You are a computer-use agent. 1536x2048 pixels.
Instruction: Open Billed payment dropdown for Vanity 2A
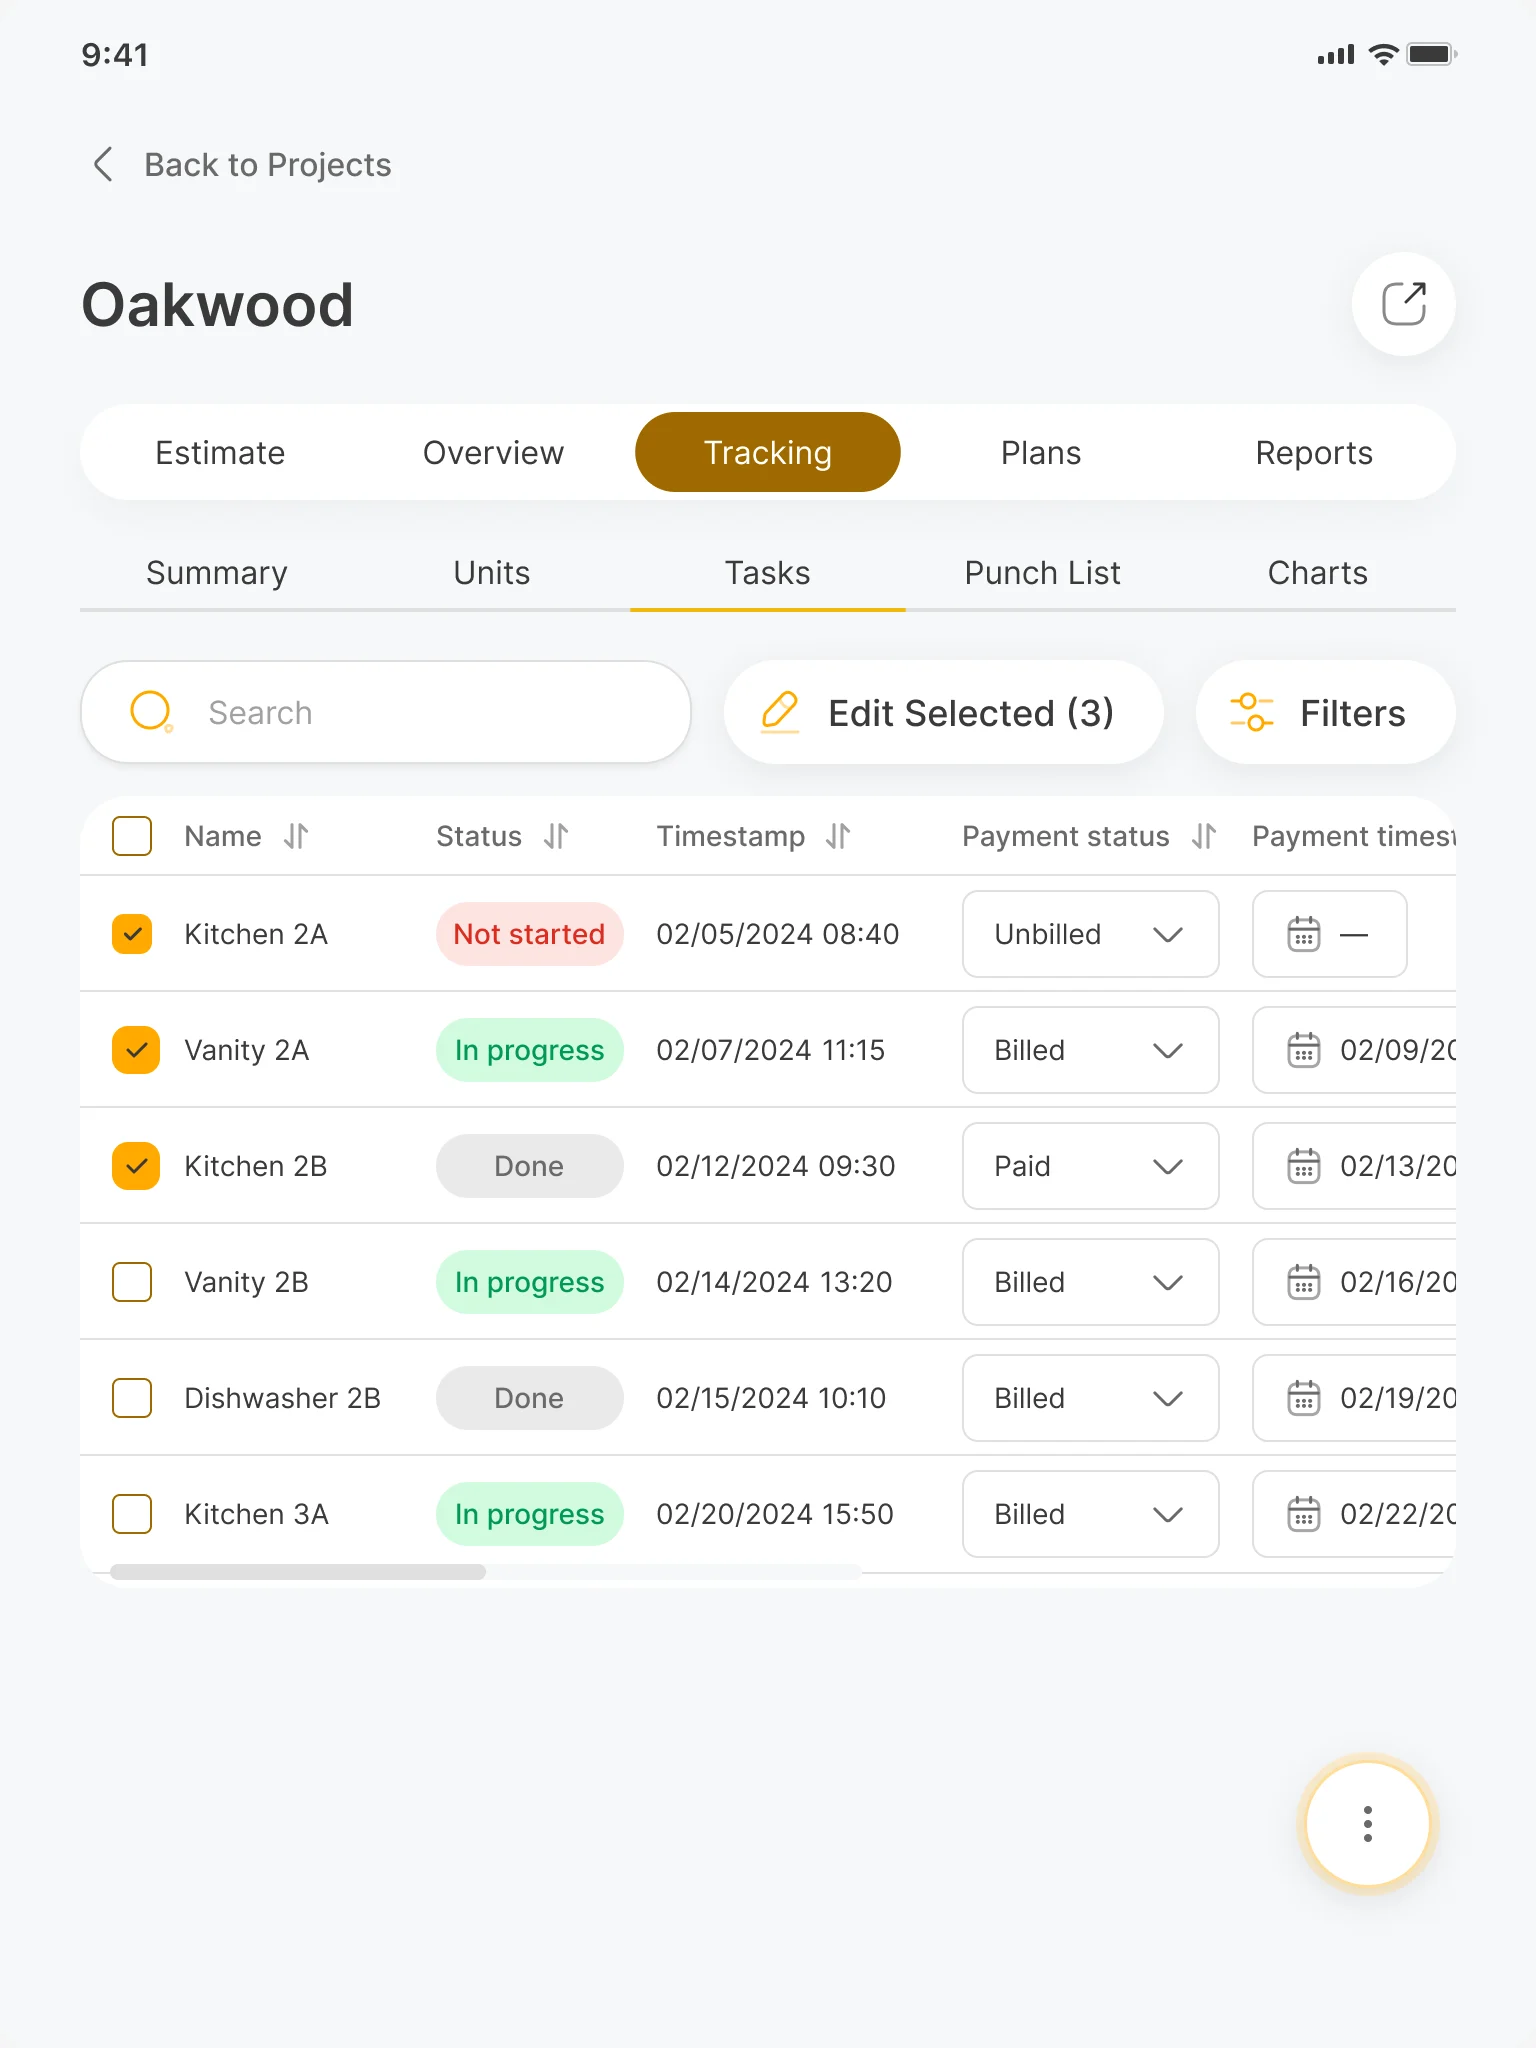pyautogui.click(x=1090, y=1050)
